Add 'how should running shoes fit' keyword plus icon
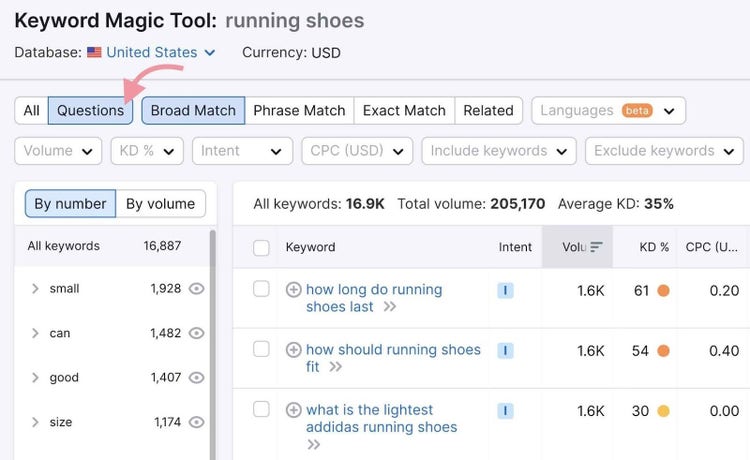 (x=293, y=350)
